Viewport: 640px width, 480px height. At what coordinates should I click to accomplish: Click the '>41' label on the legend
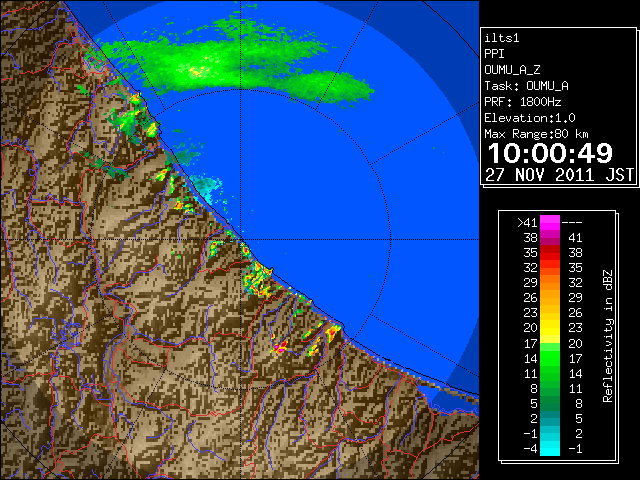click(x=527, y=223)
